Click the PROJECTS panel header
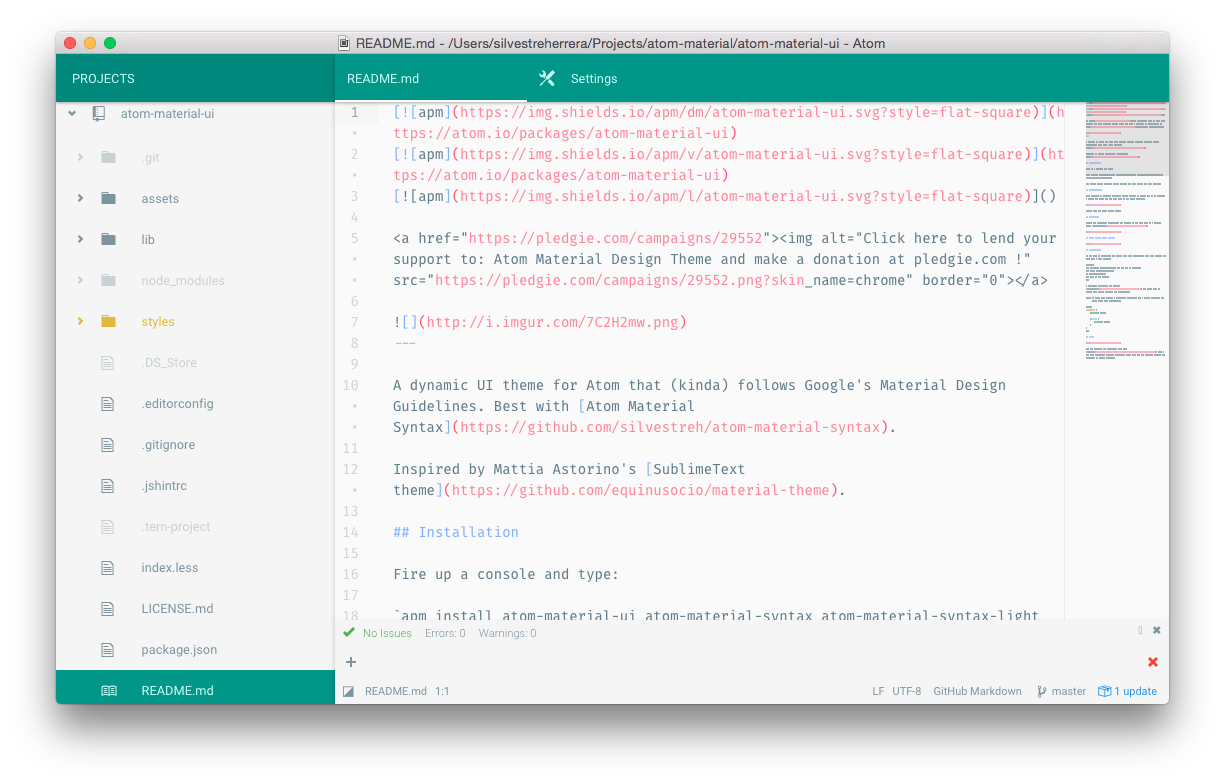 [195, 78]
